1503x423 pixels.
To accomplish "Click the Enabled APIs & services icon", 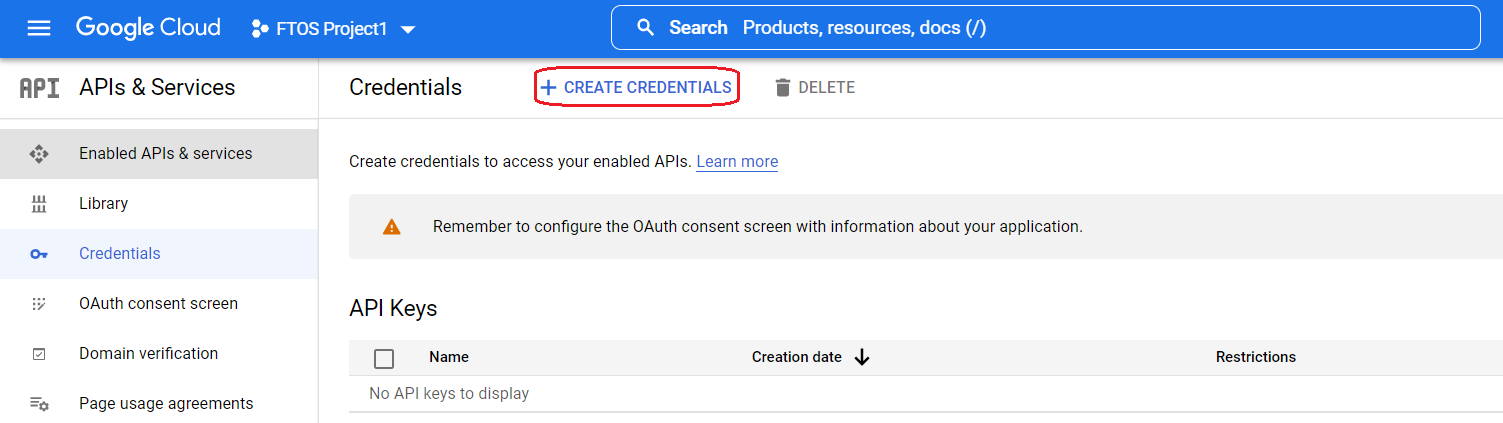I will tap(39, 154).
